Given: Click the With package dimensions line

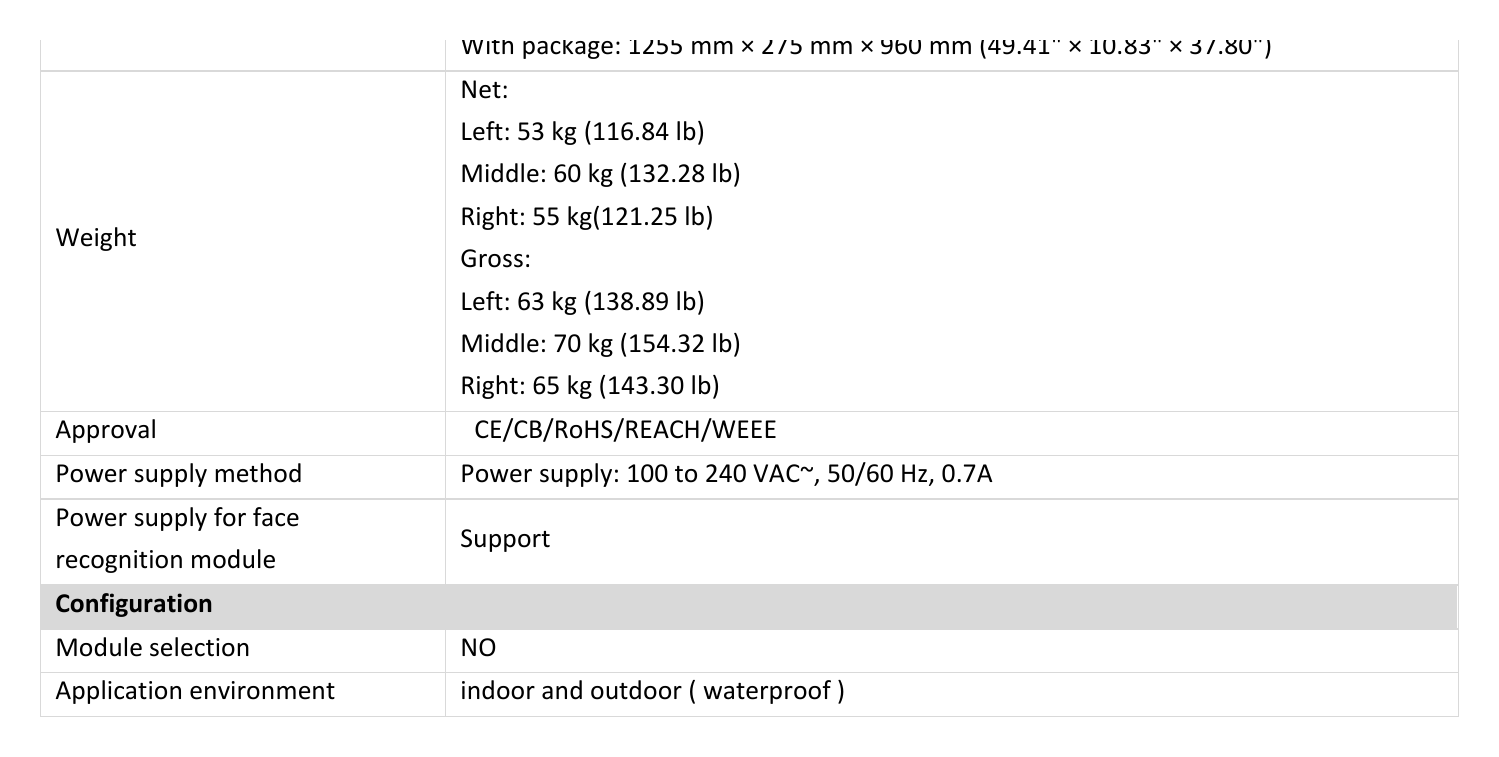Looking at the screenshot, I should (865, 47).
